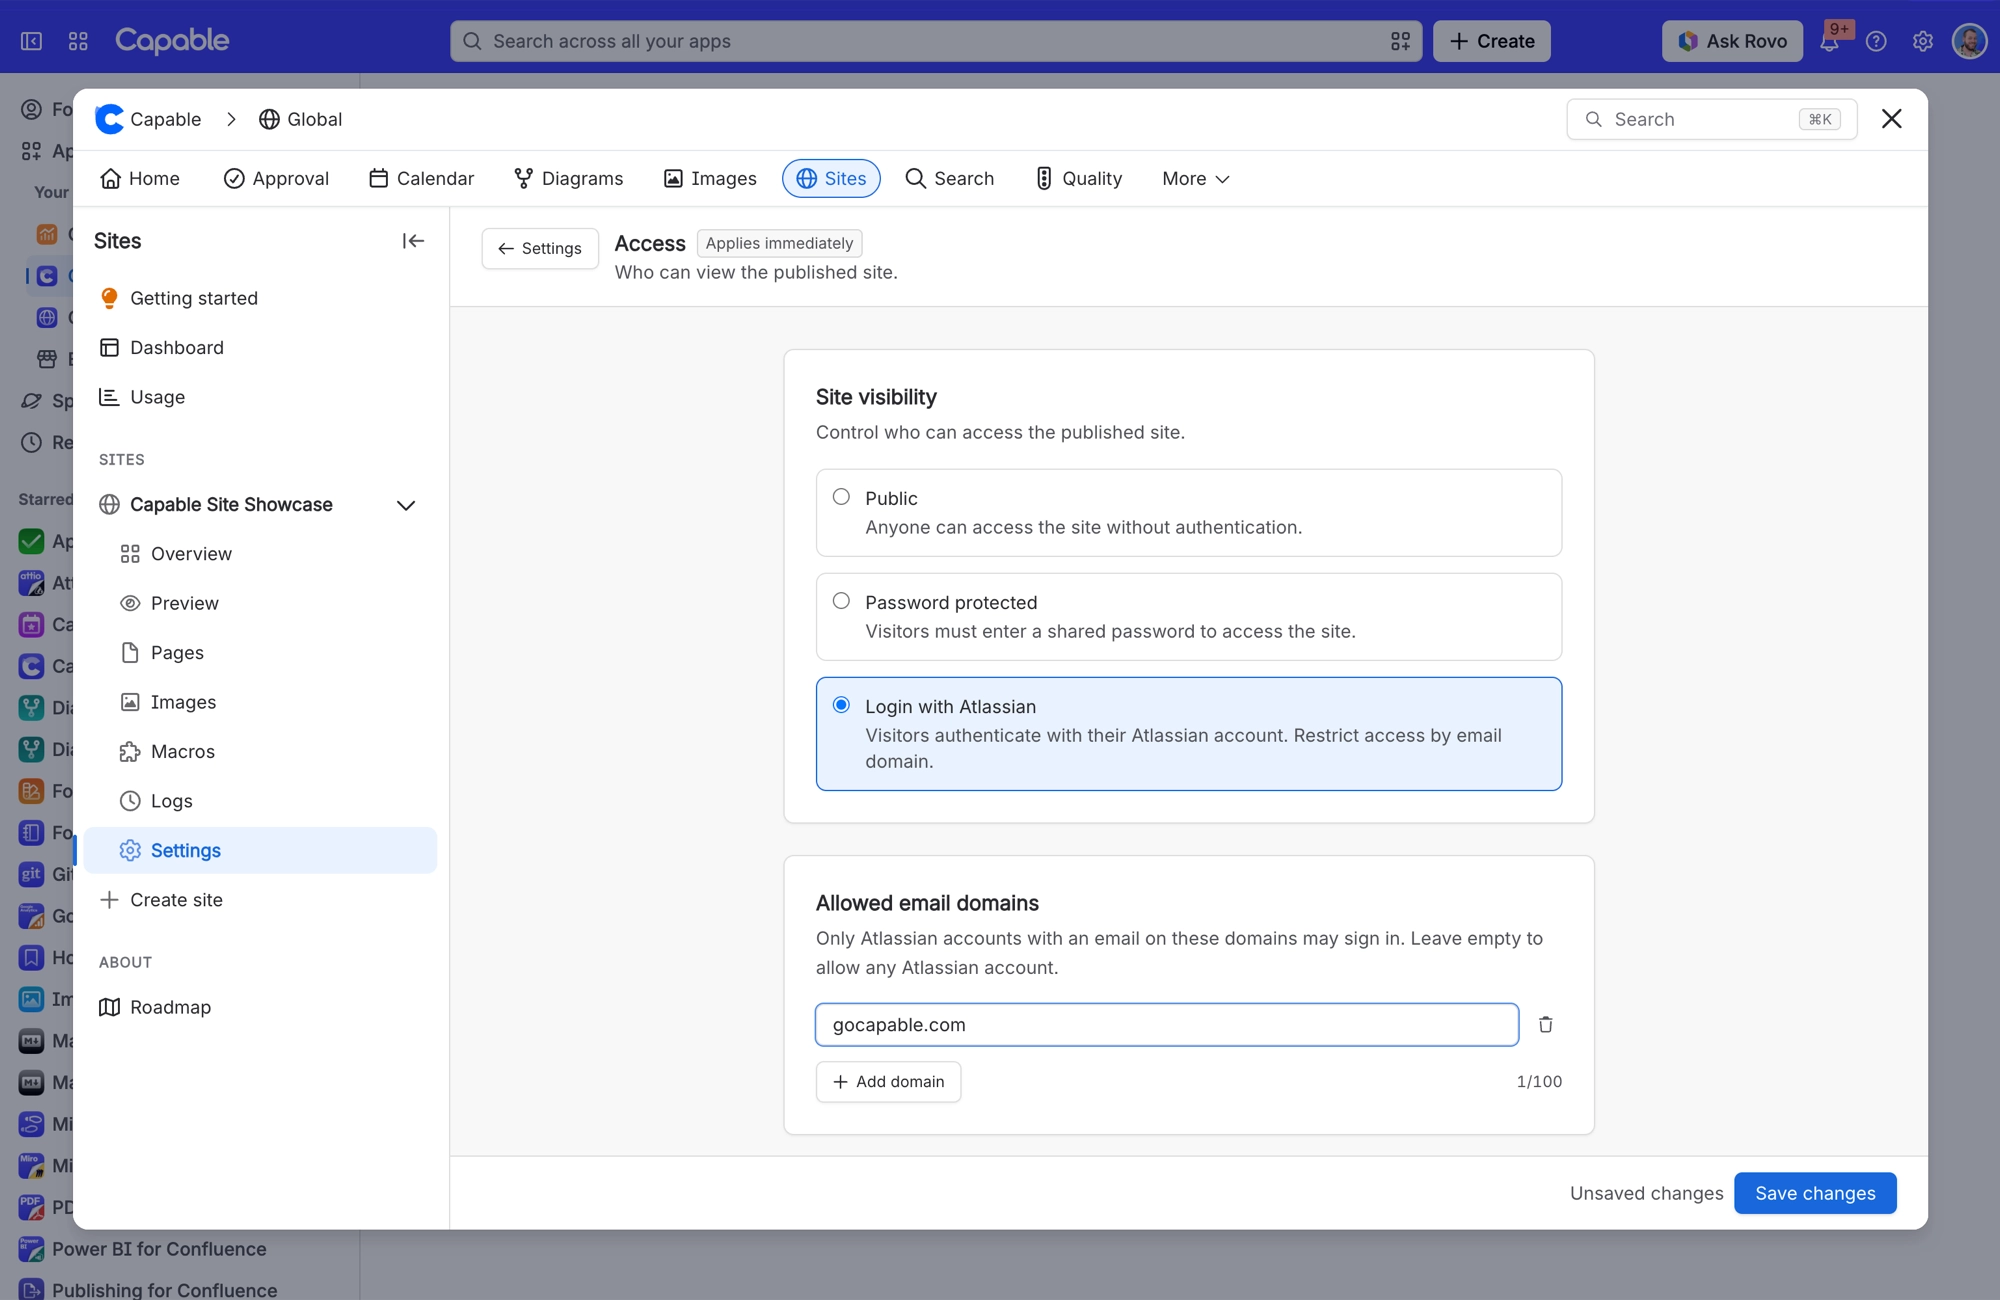The height and width of the screenshot is (1300, 2000).
Task: Open the site Preview item
Action: click(x=168, y=603)
